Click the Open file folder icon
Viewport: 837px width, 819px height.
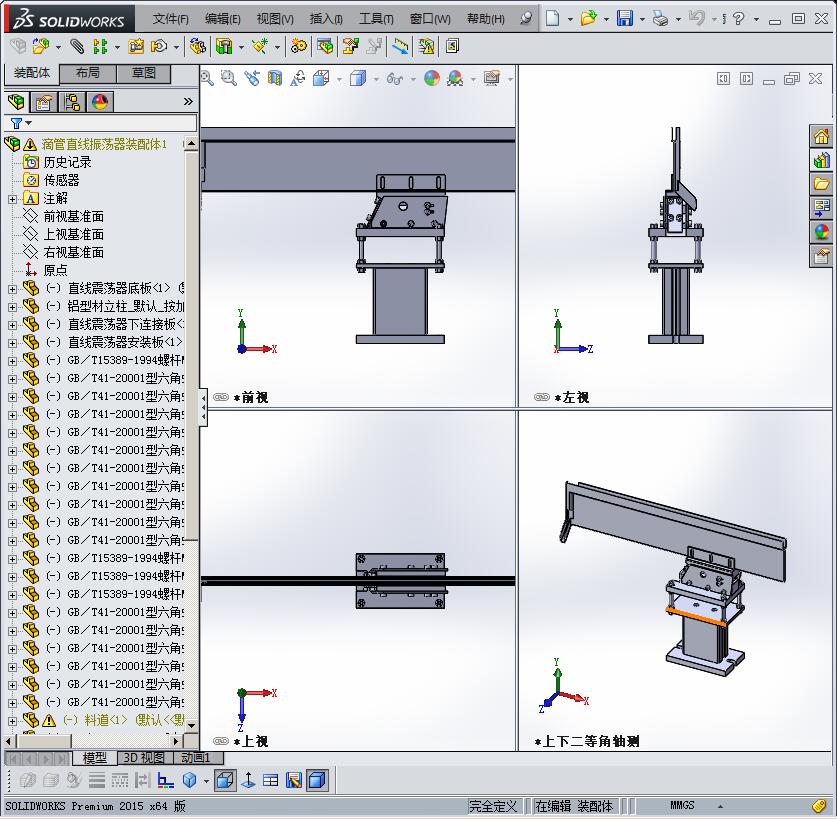point(589,19)
